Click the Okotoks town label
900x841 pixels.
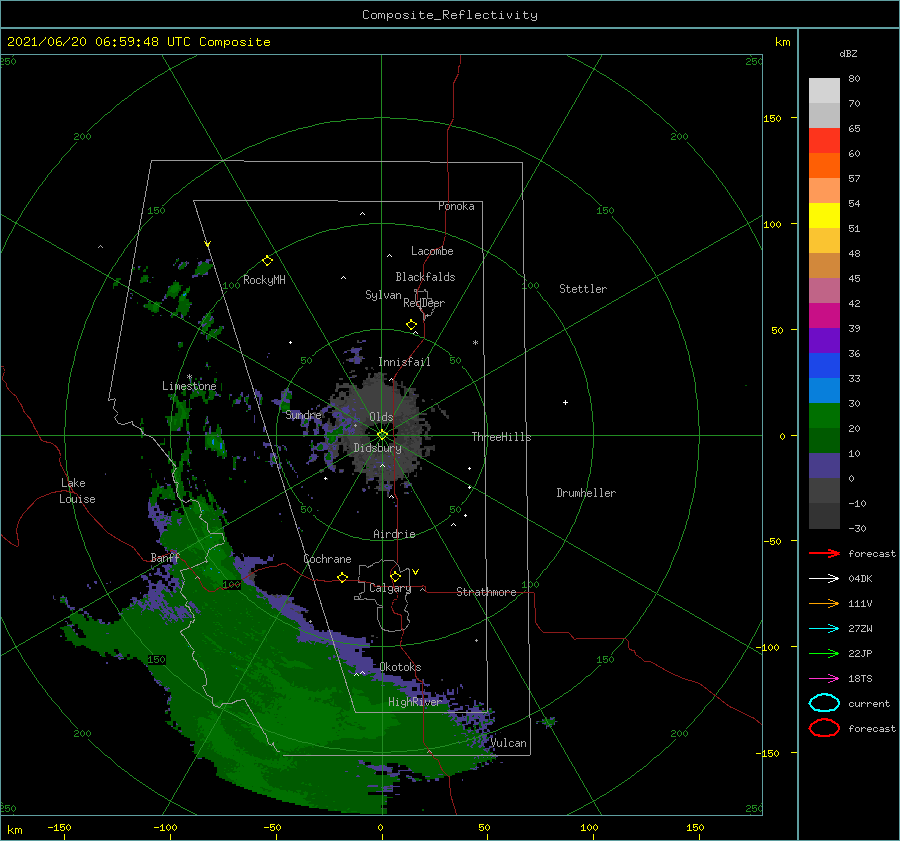[400, 667]
